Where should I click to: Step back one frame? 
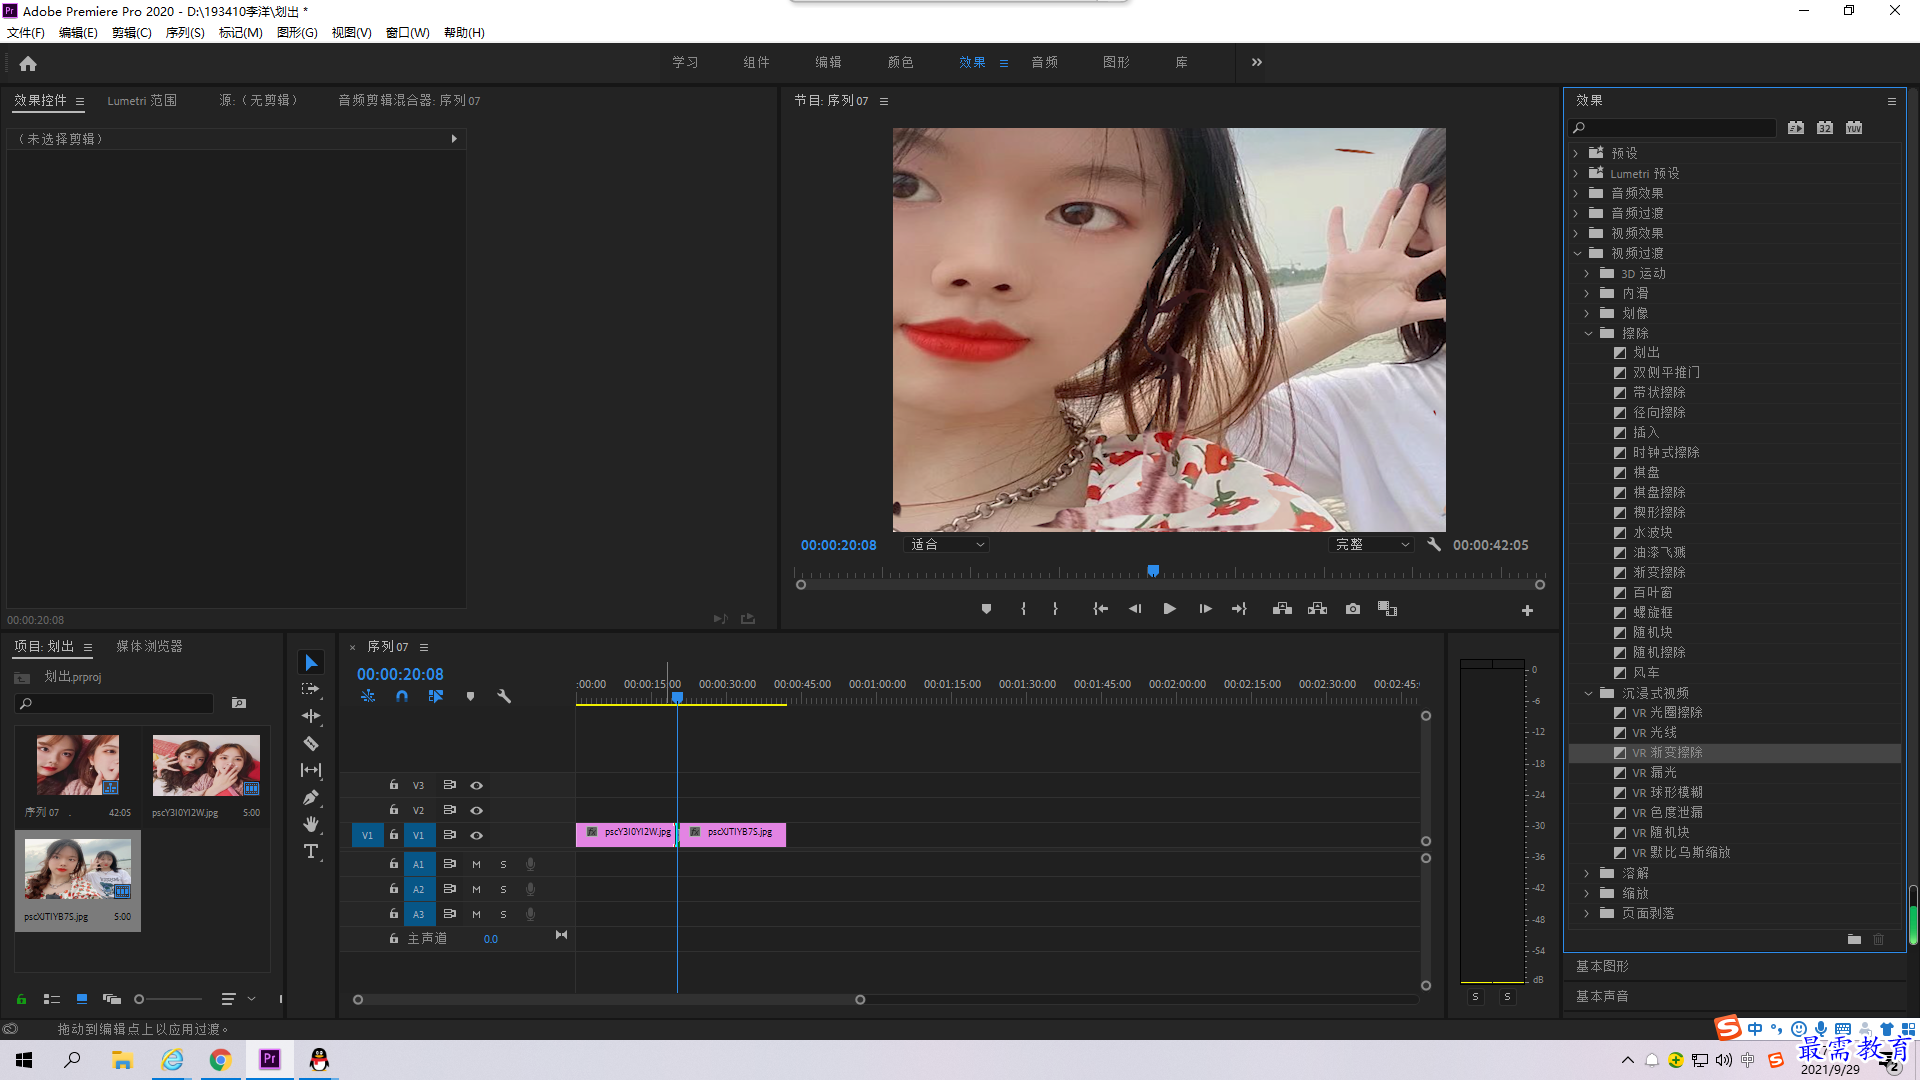1135,609
